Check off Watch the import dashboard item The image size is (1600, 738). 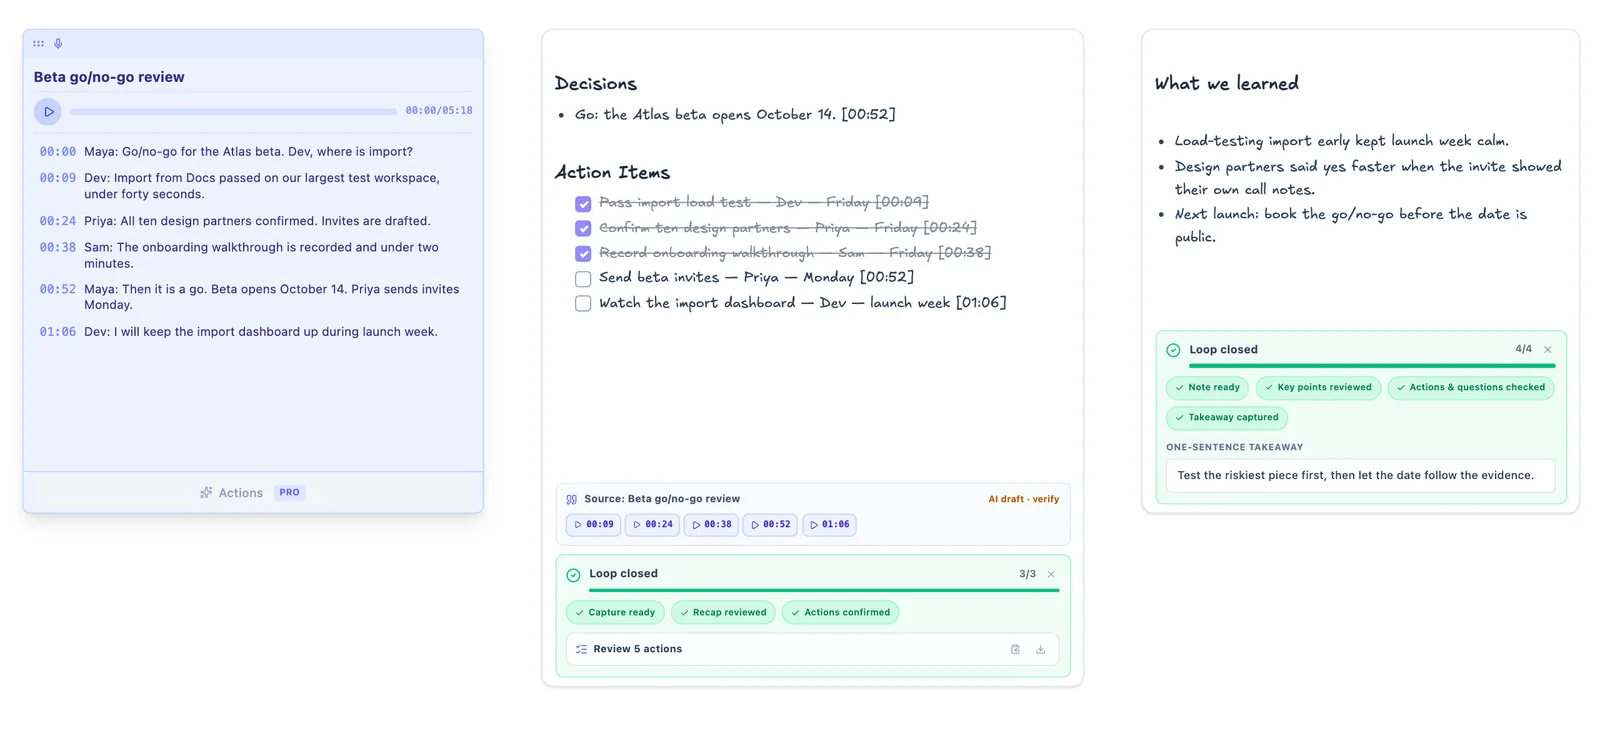[x=583, y=303]
